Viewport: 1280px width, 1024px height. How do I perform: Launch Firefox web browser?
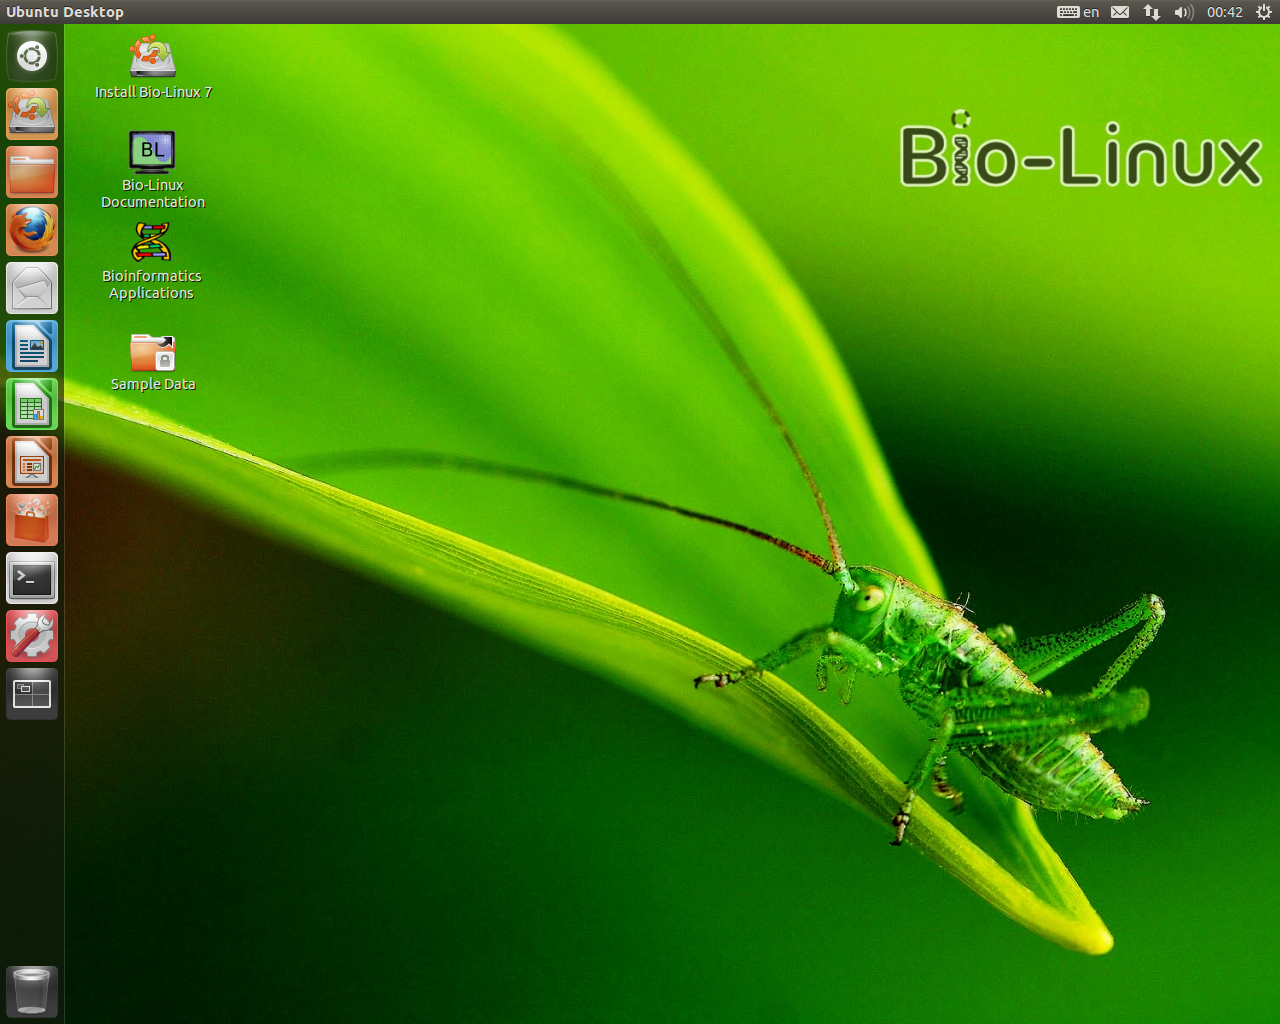point(32,230)
